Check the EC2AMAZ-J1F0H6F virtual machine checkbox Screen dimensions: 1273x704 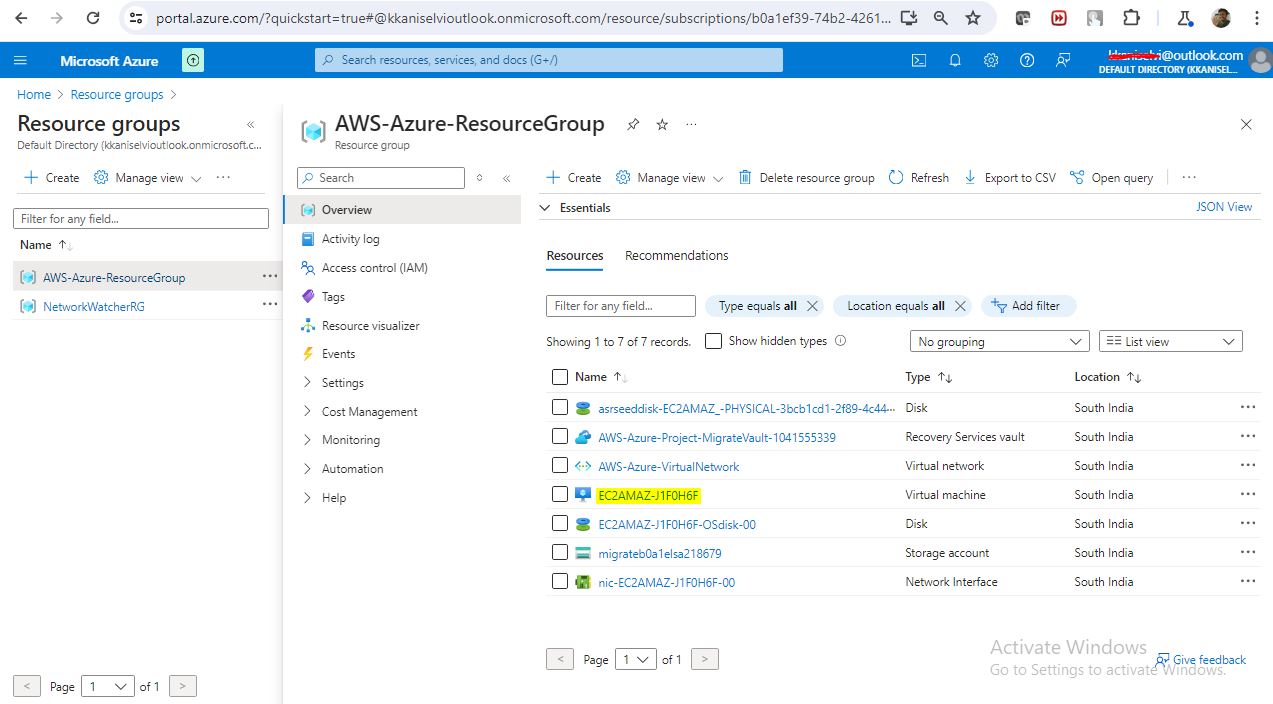tap(560, 495)
